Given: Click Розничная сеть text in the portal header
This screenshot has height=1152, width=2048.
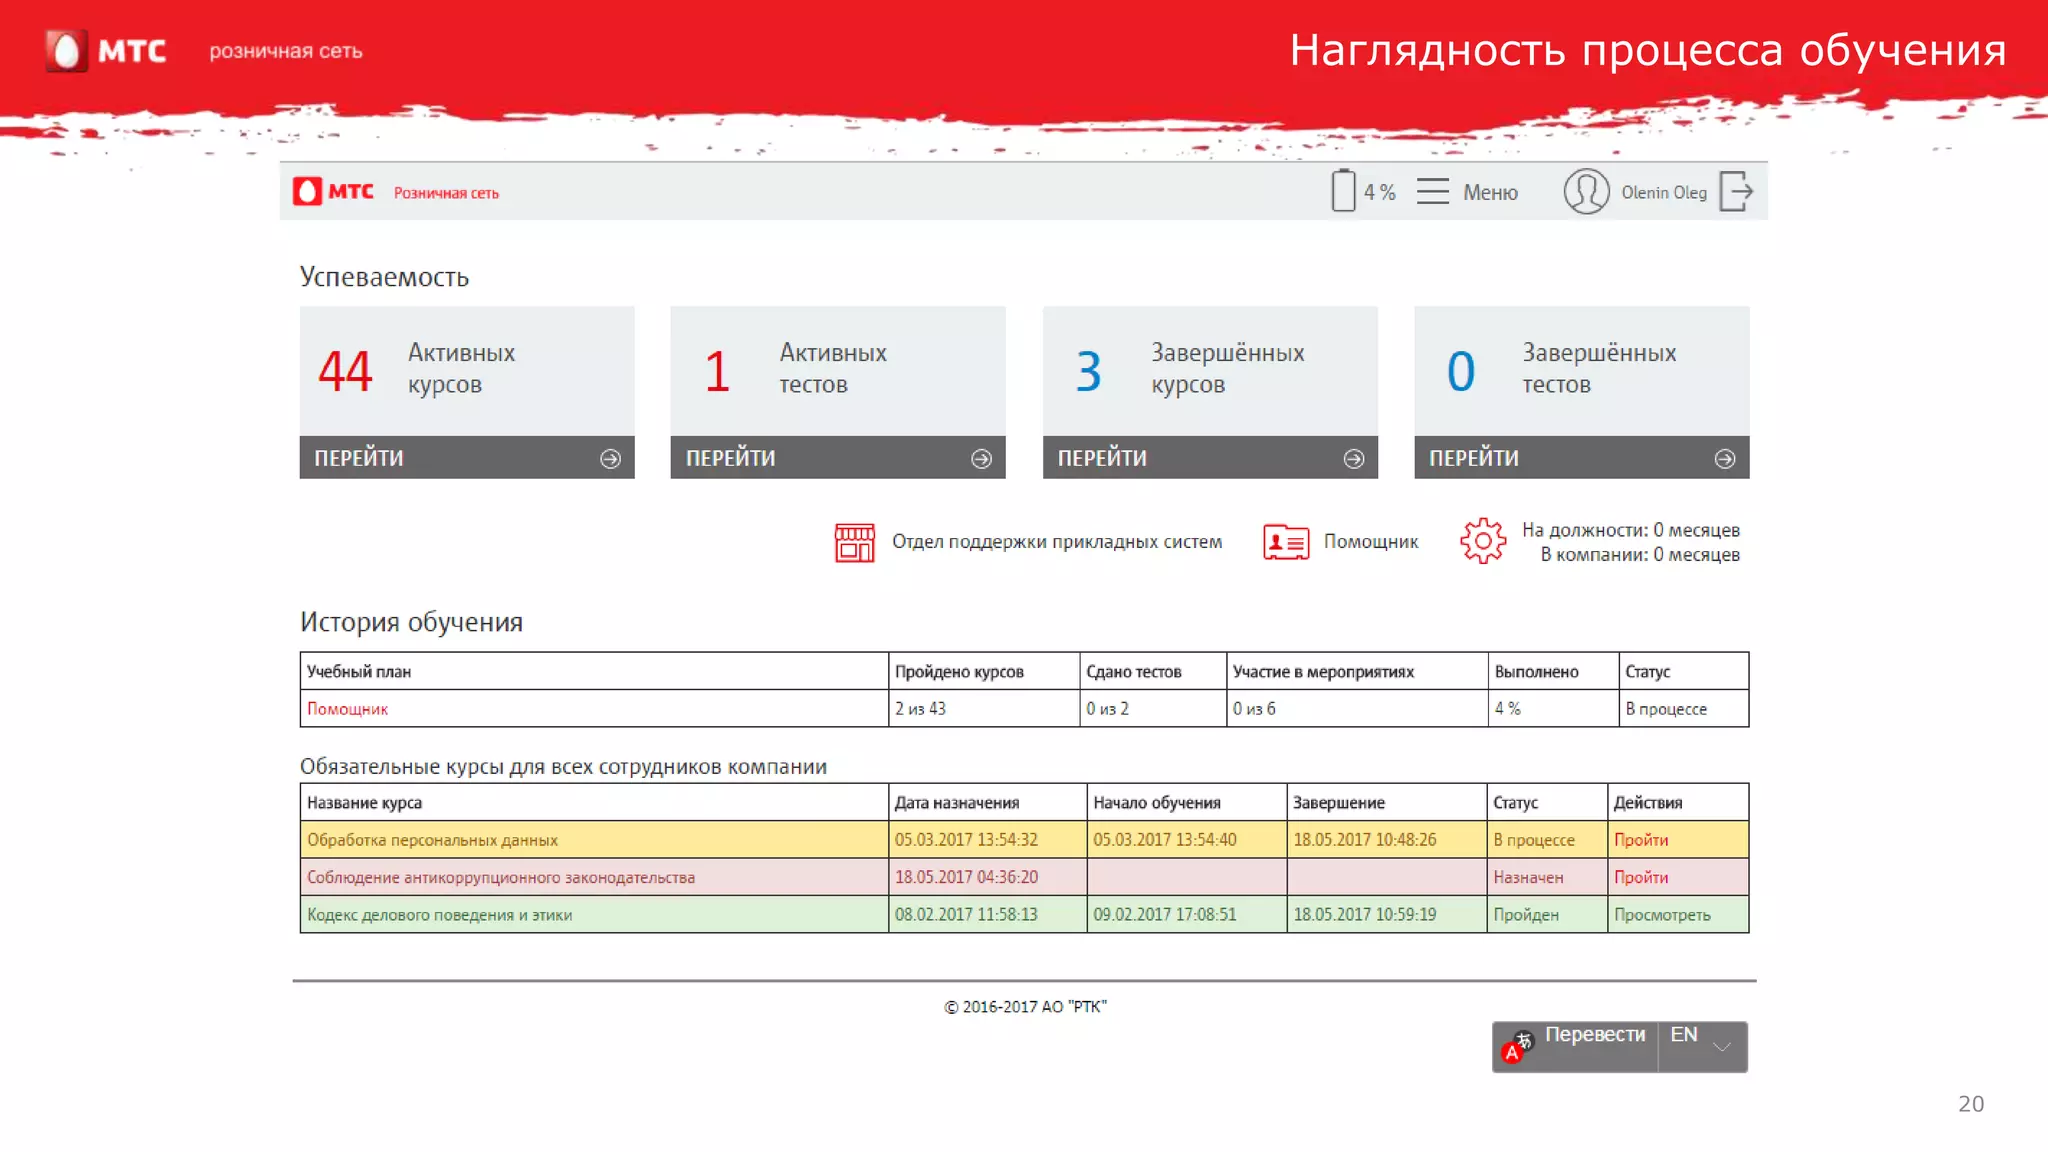Looking at the screenshot, I should pos(446,193).
